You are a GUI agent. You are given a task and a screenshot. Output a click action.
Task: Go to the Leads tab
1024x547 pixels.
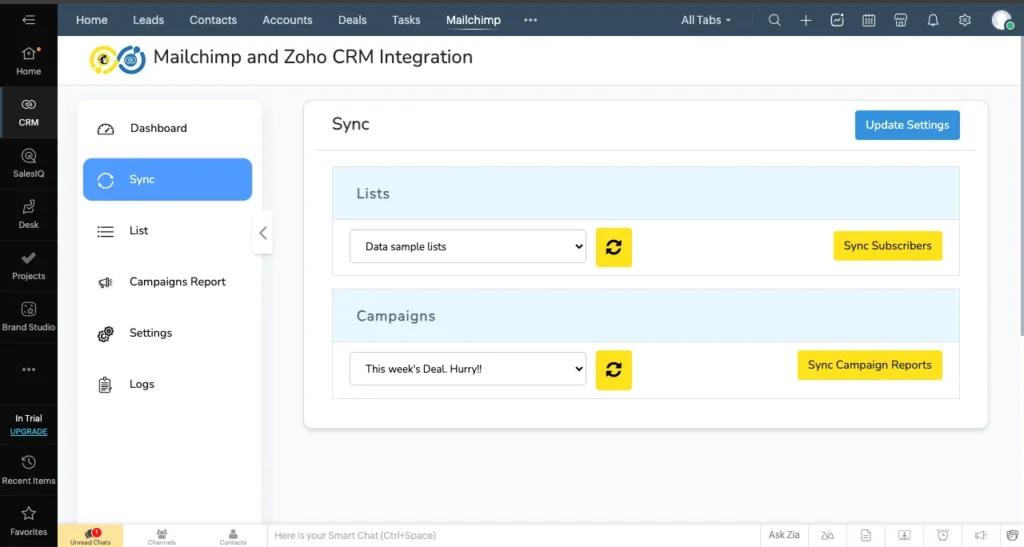point(148,20)
